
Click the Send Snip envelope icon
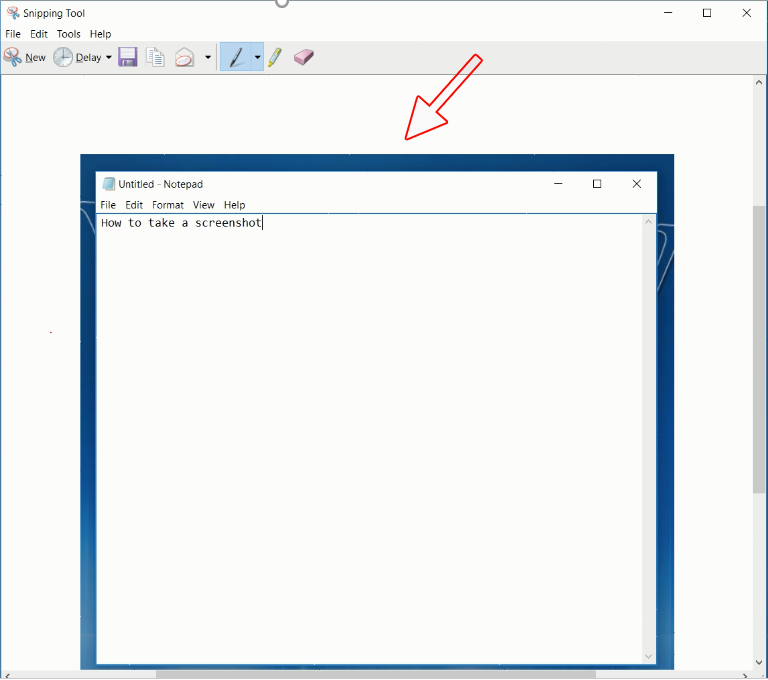point(184,57)
